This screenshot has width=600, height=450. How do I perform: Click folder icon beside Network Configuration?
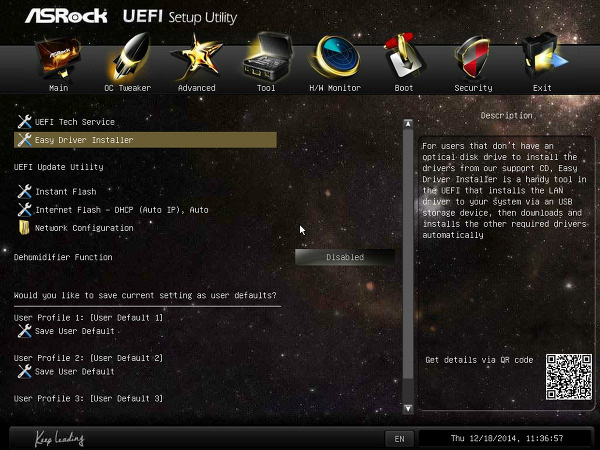[24, 227]
